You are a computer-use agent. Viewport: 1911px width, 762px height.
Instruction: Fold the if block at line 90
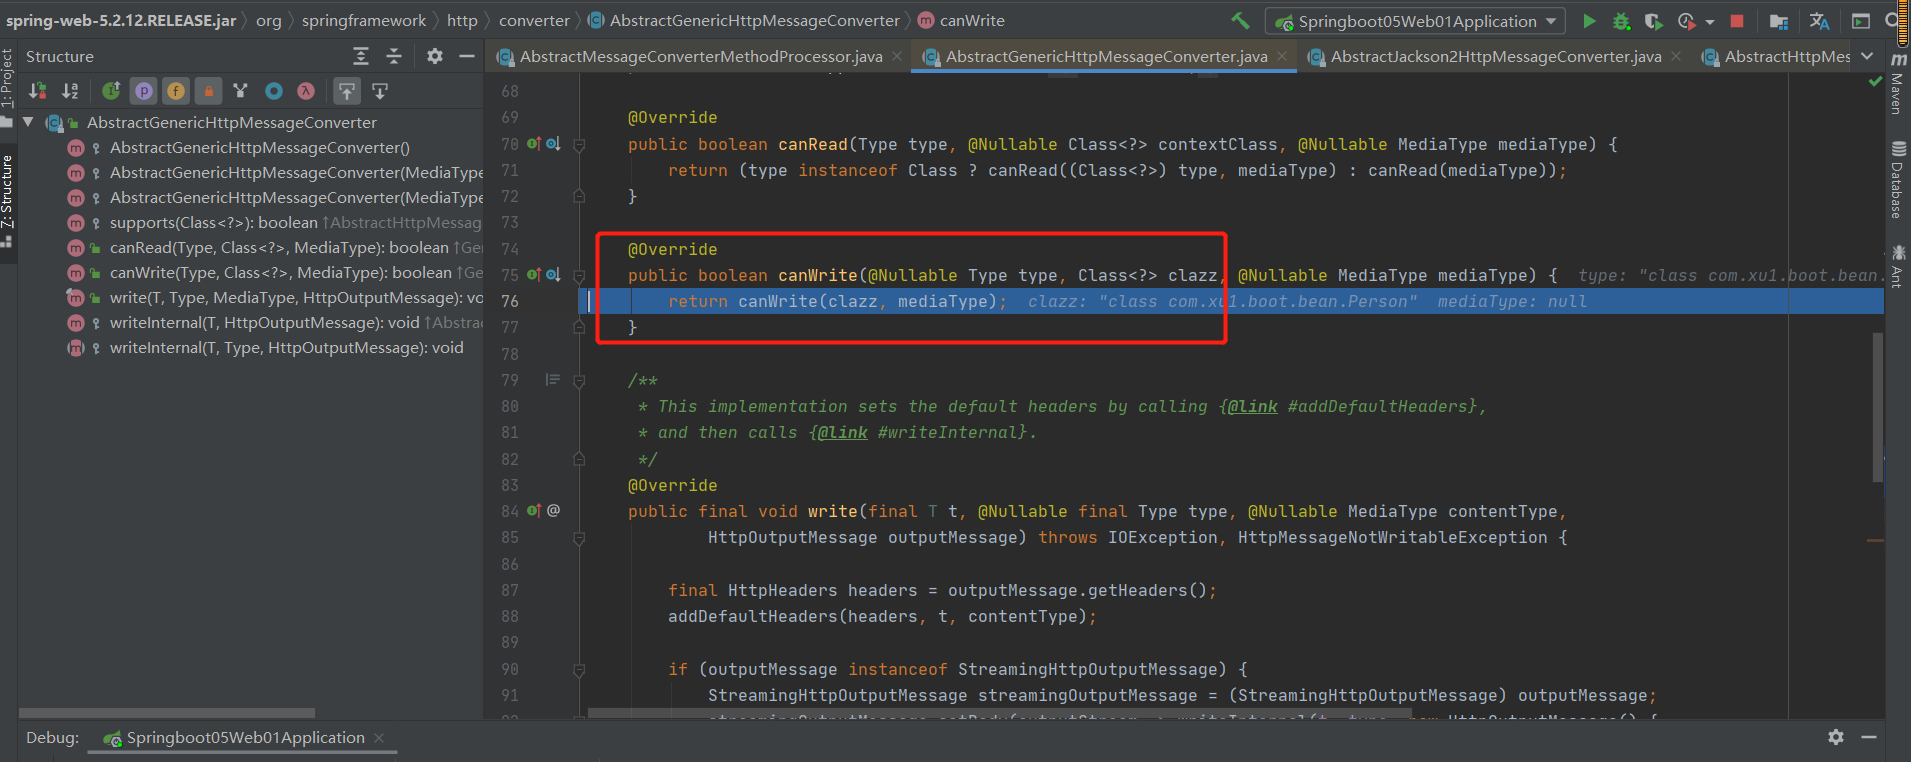coord(579,669)
